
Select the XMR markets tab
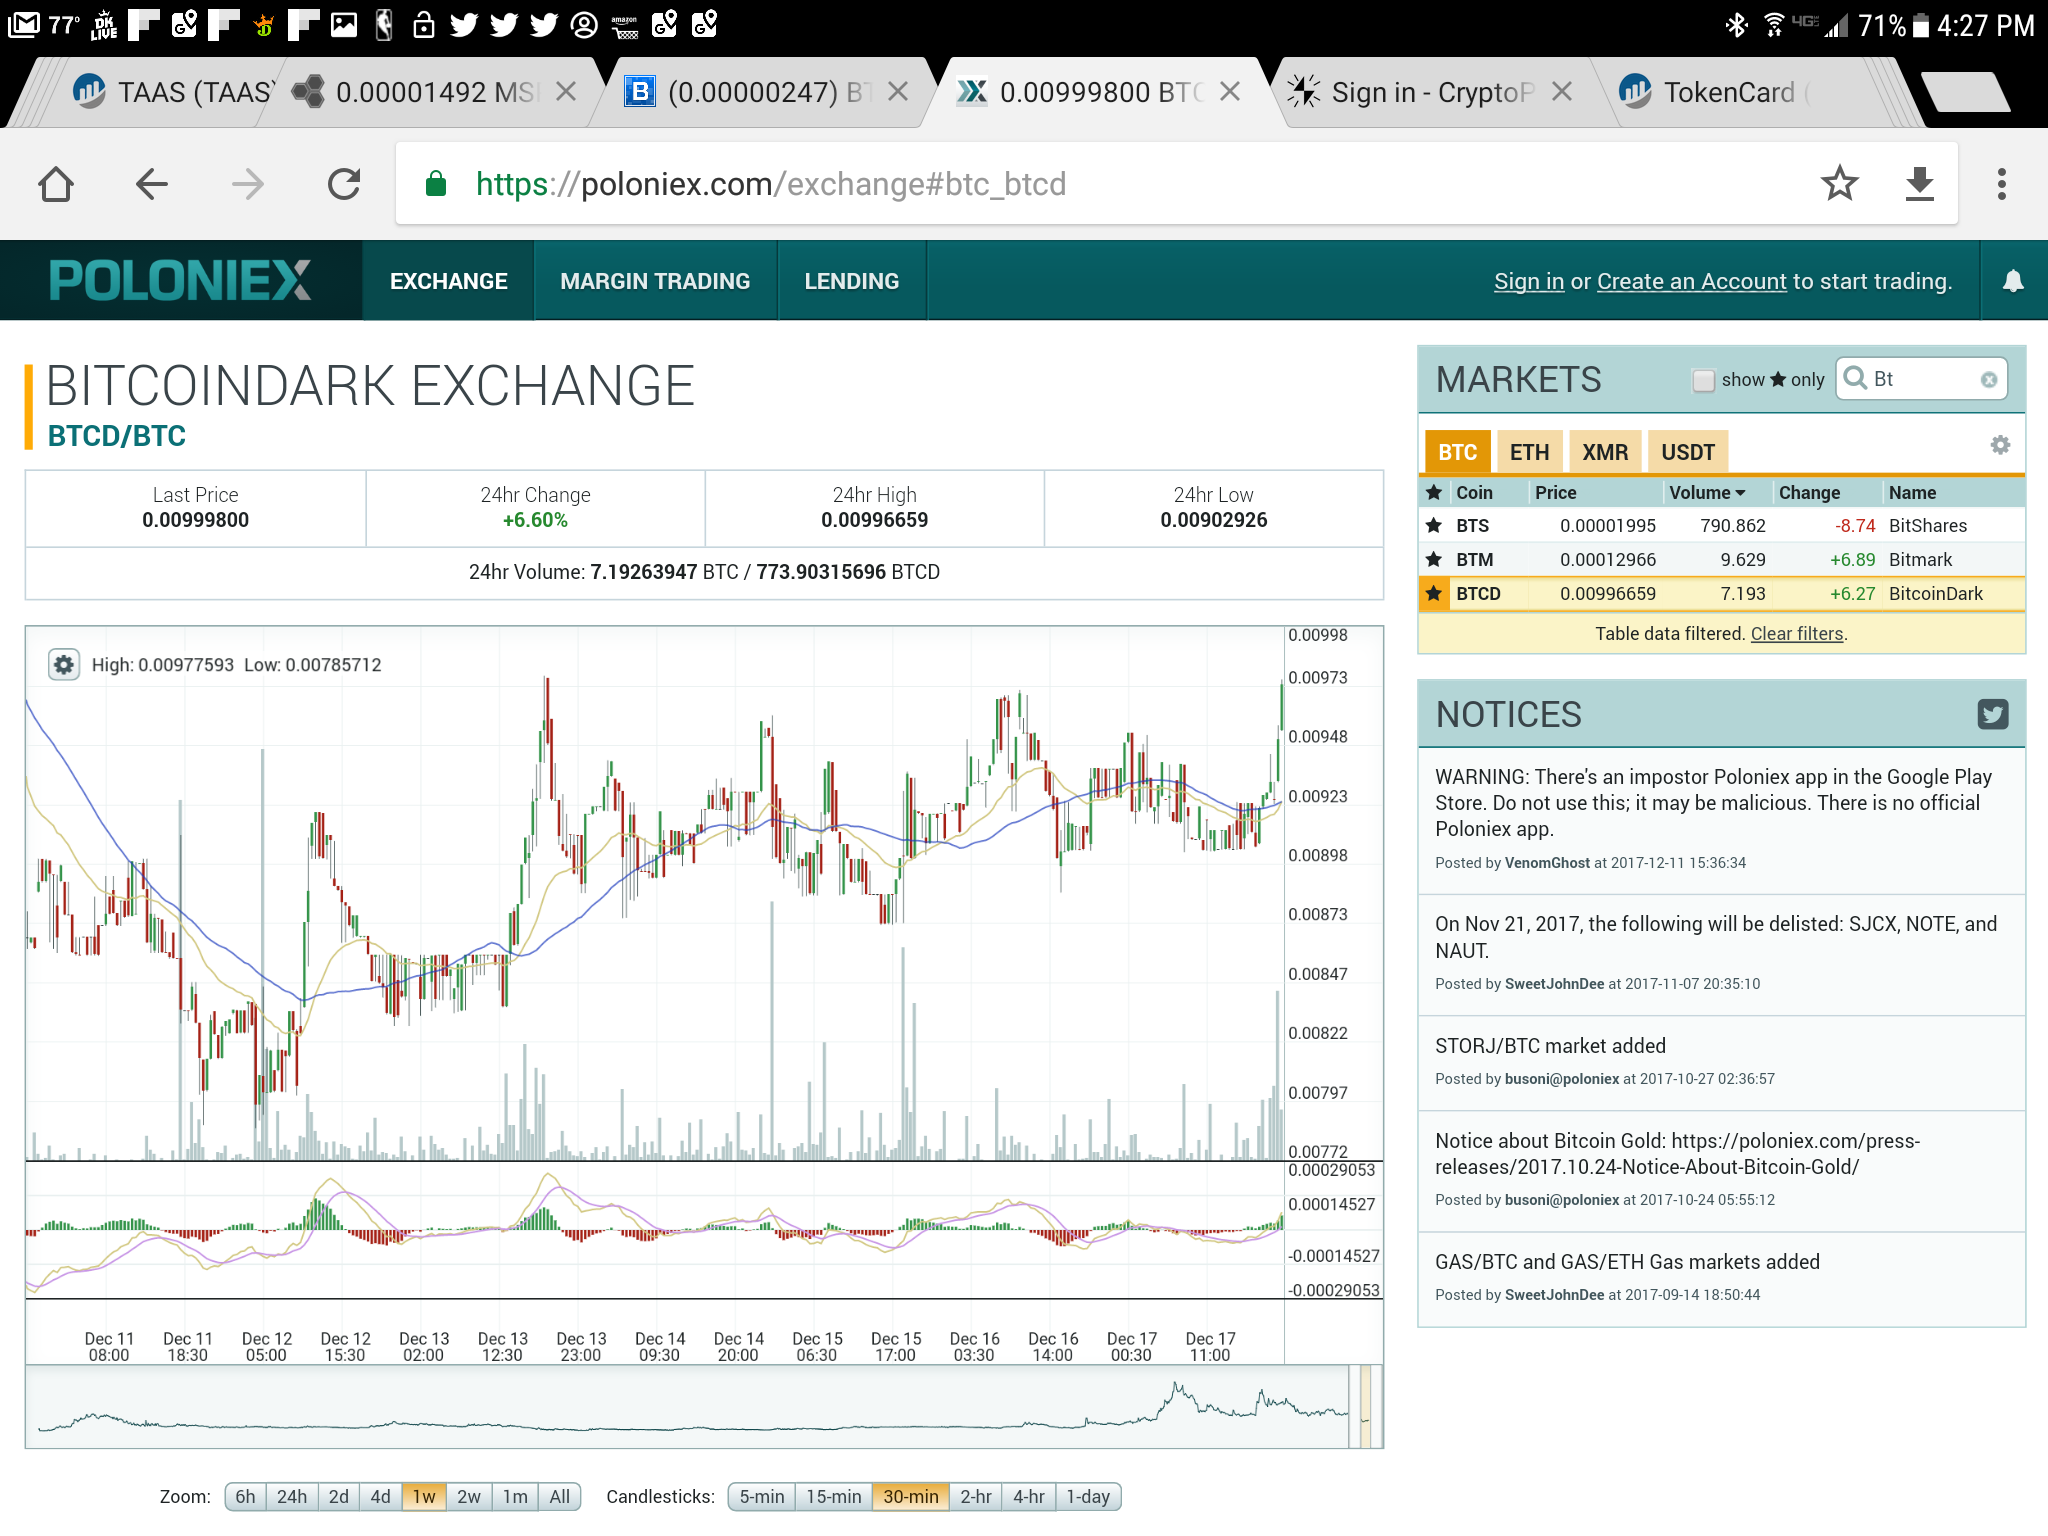pos(1605,452)
